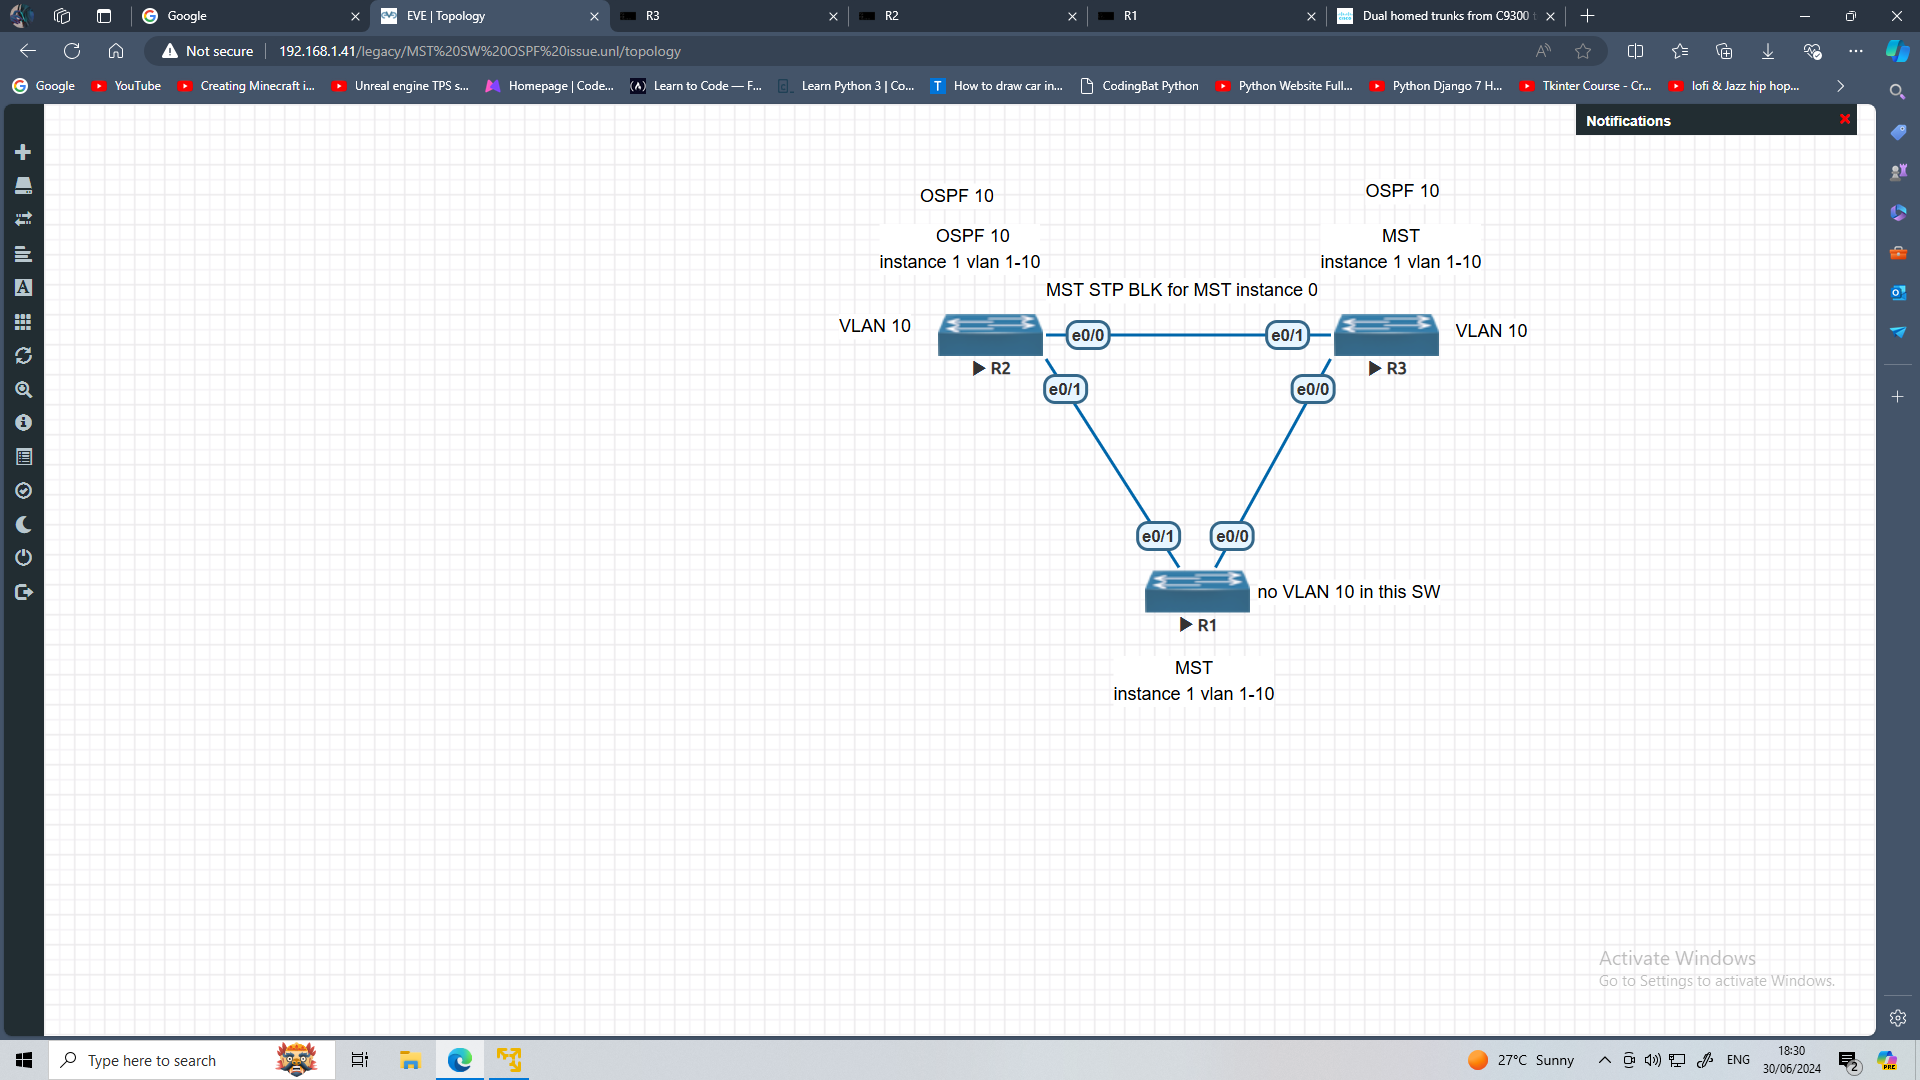This screenshot has width=1920, height=1080.
Task: Click the Close lab power icon
Action: 23,558
